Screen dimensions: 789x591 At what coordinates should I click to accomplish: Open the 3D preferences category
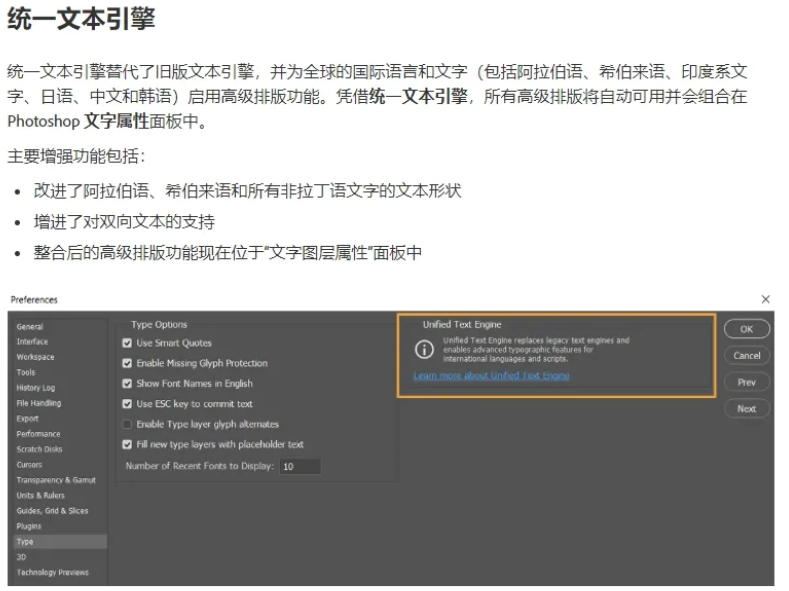21,557
